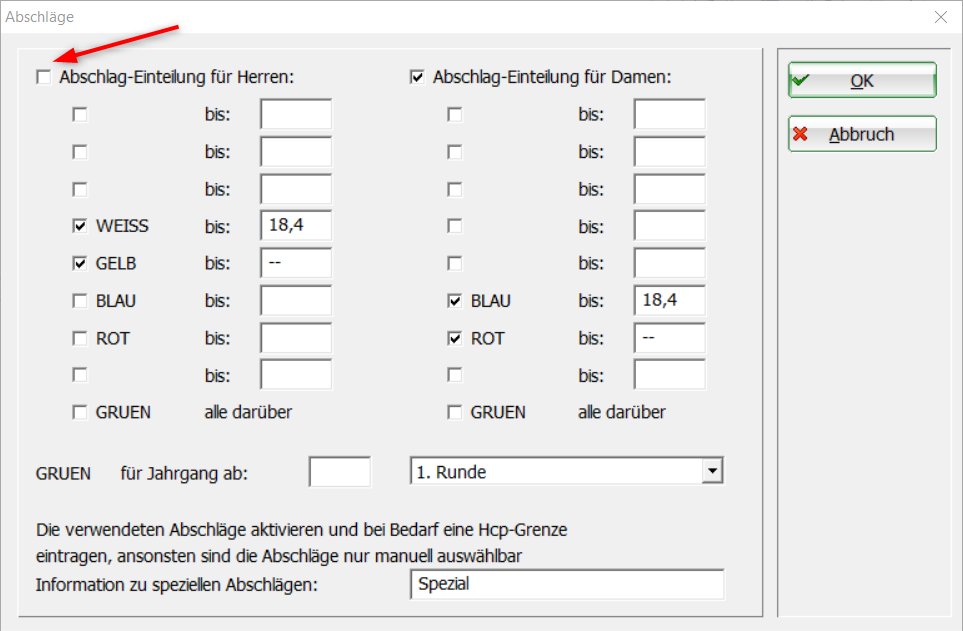Uncheck the GELB tee for Herren

tap(80, 264)
